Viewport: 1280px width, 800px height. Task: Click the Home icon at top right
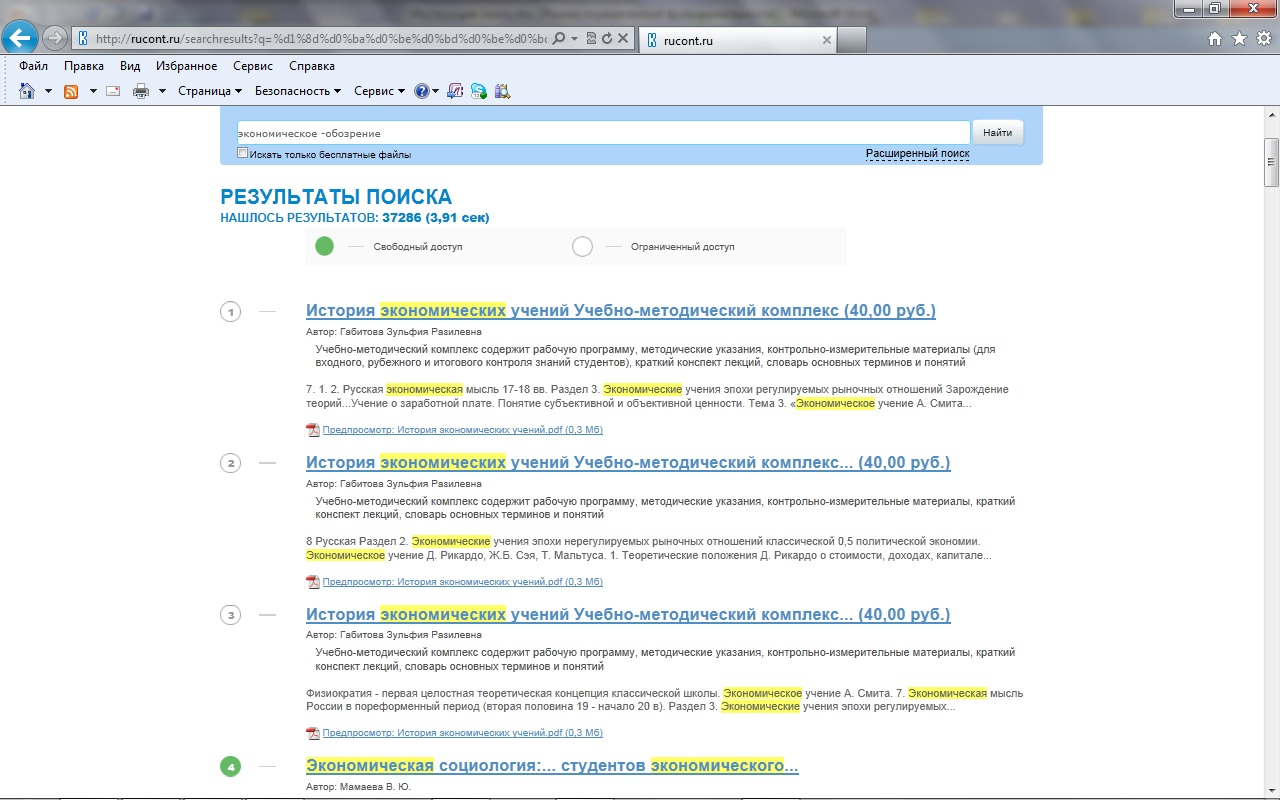coord(1215,39)
